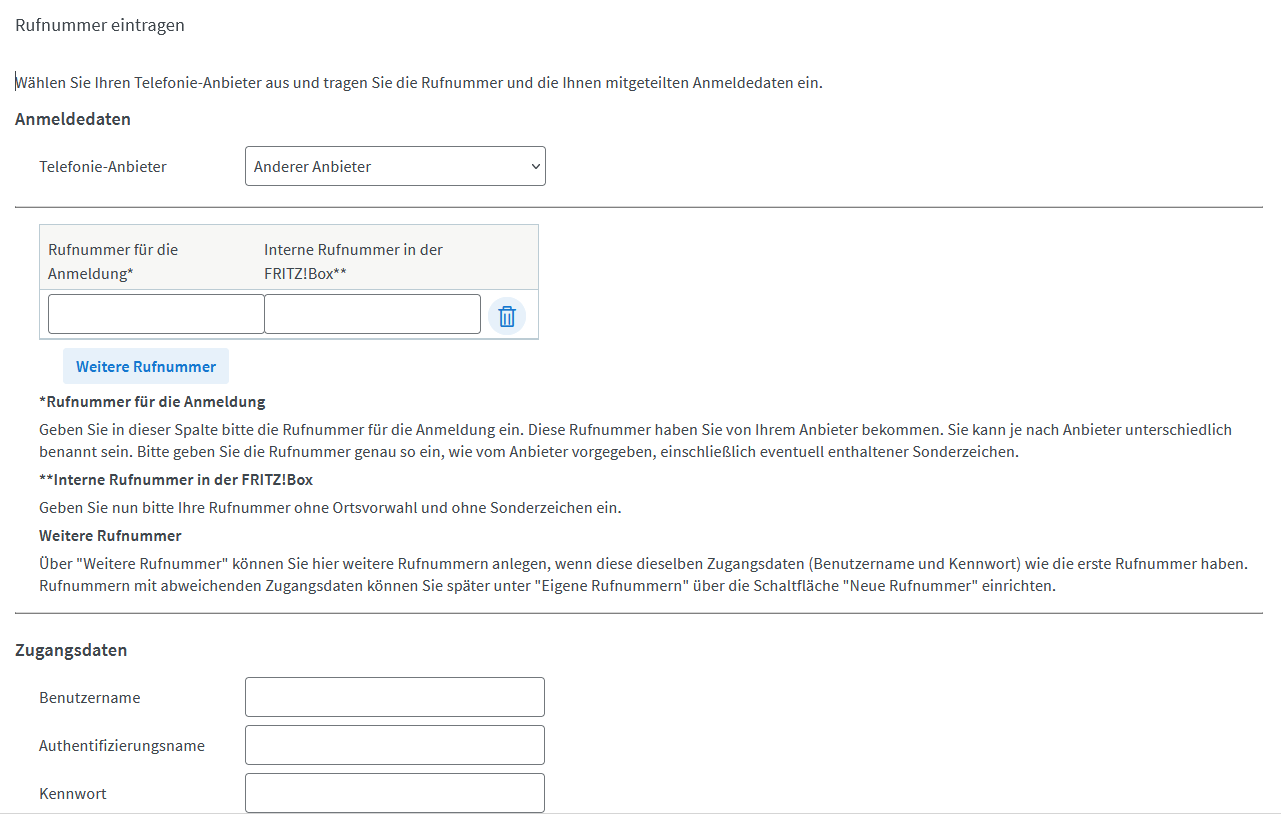
Task: Click into the Benutzername text field
Action: (395, 697)
